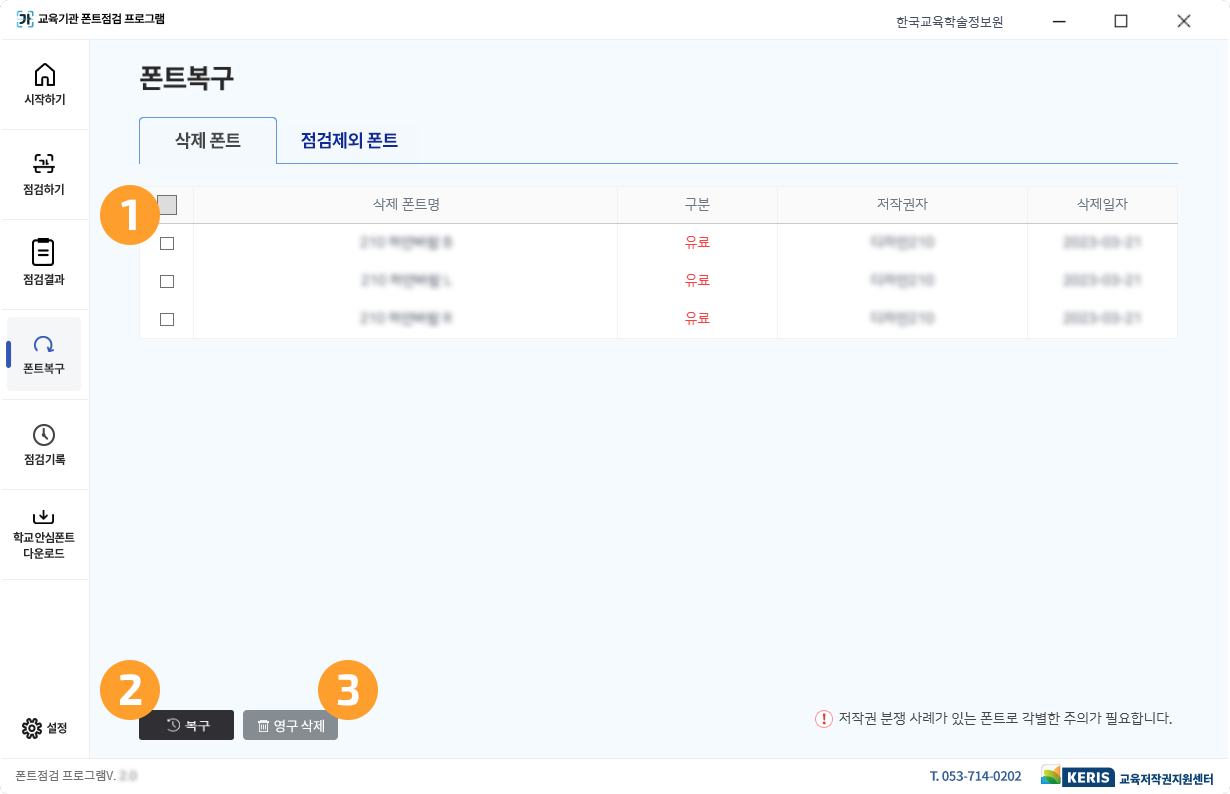Switch to the 삭제 폰트 tab
Screen dimensions: 1230x794
tap(207, 140)
